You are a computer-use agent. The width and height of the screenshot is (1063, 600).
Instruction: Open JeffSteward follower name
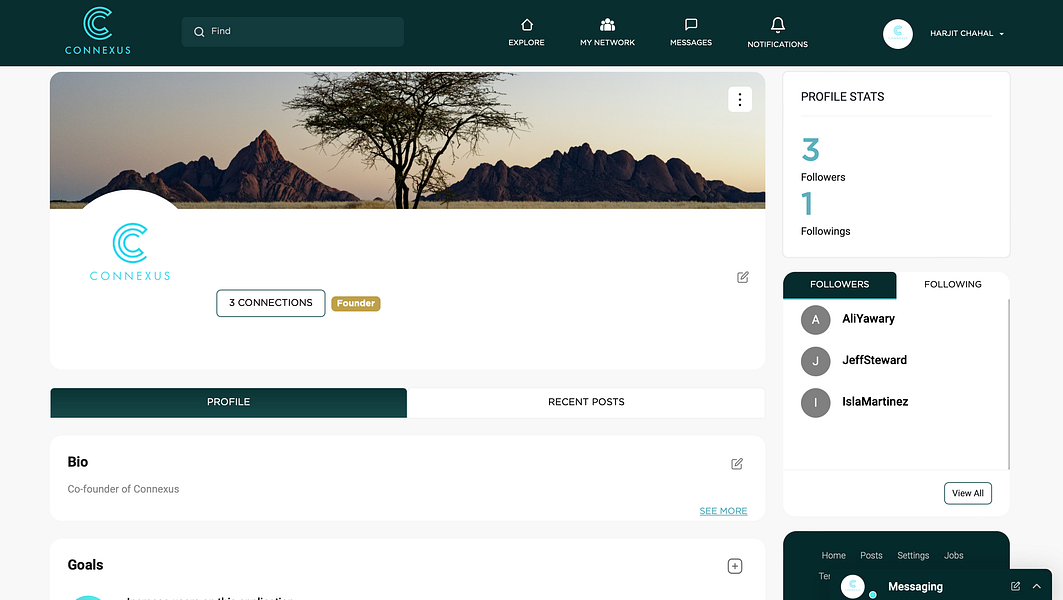click(x=875, y=360)
